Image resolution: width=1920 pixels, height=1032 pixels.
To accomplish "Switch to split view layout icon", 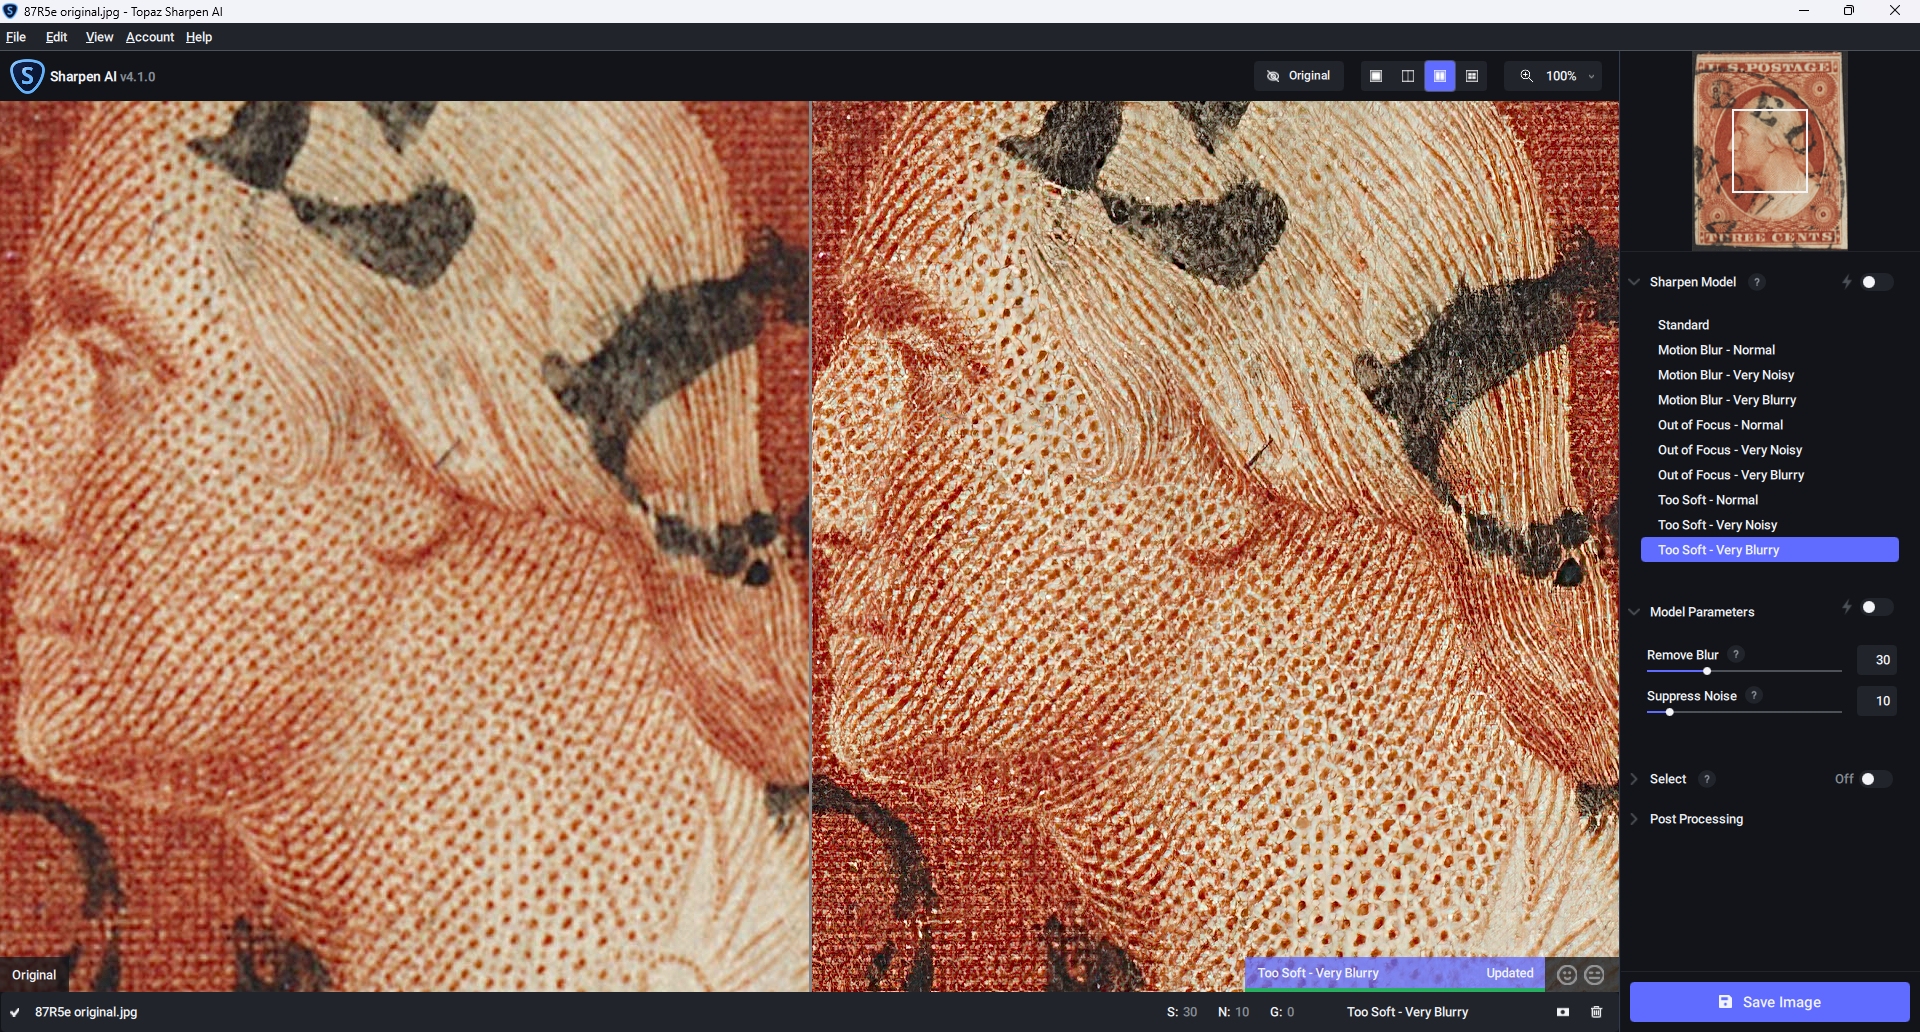I will 1408,76.
